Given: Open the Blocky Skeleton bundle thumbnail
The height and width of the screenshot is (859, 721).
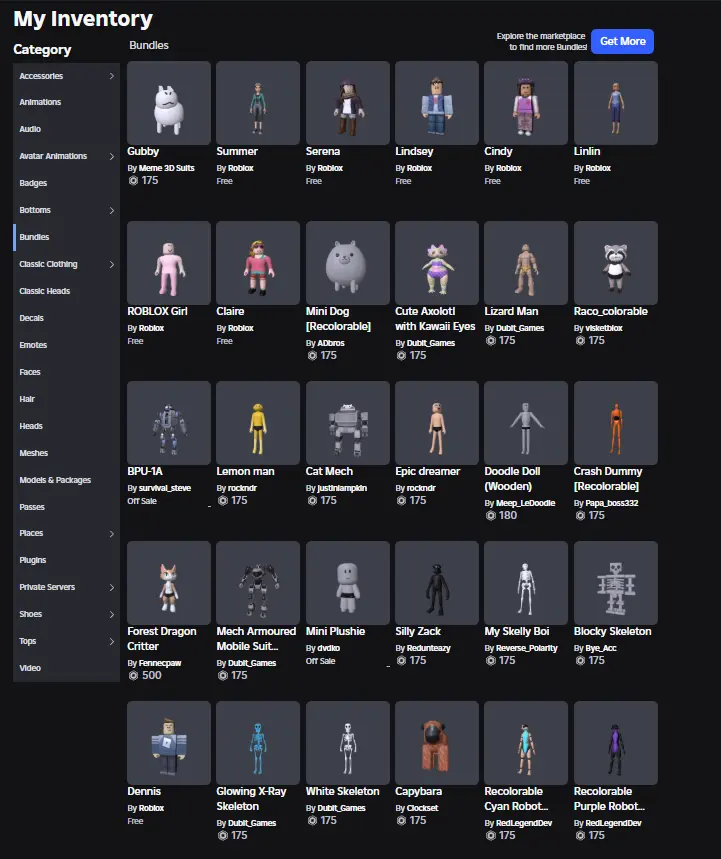Looking at the screenshot, I should click(x=616, y=583).
